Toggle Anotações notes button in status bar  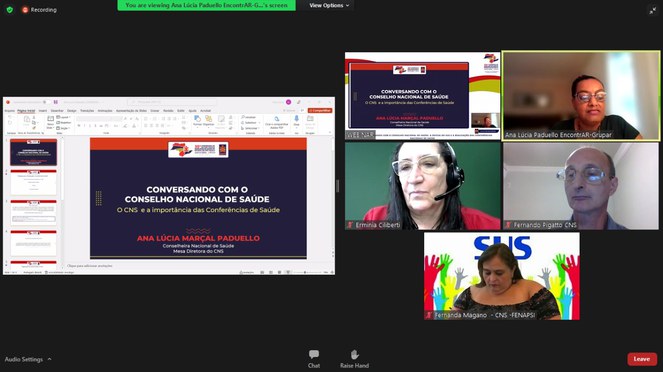pyautogui.click(x=247, y=272)
